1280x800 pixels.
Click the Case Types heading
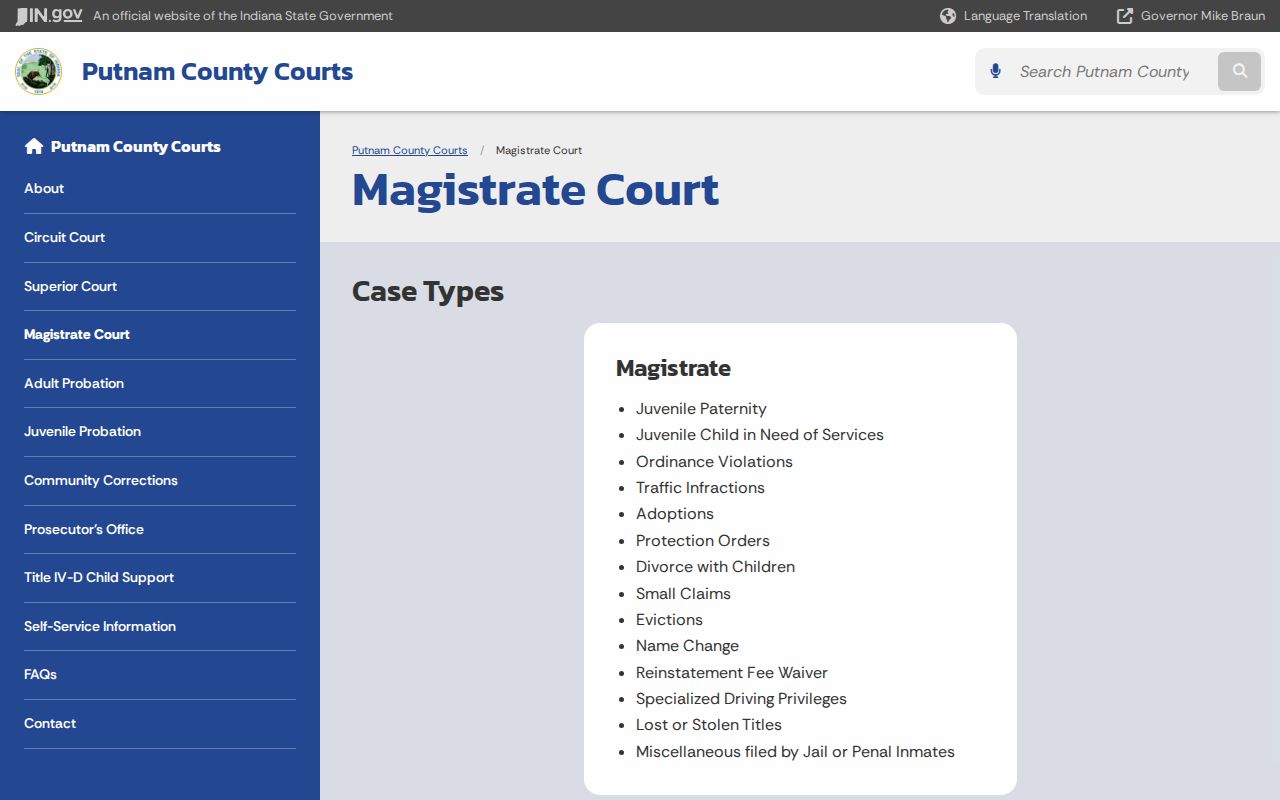(428, 292)
